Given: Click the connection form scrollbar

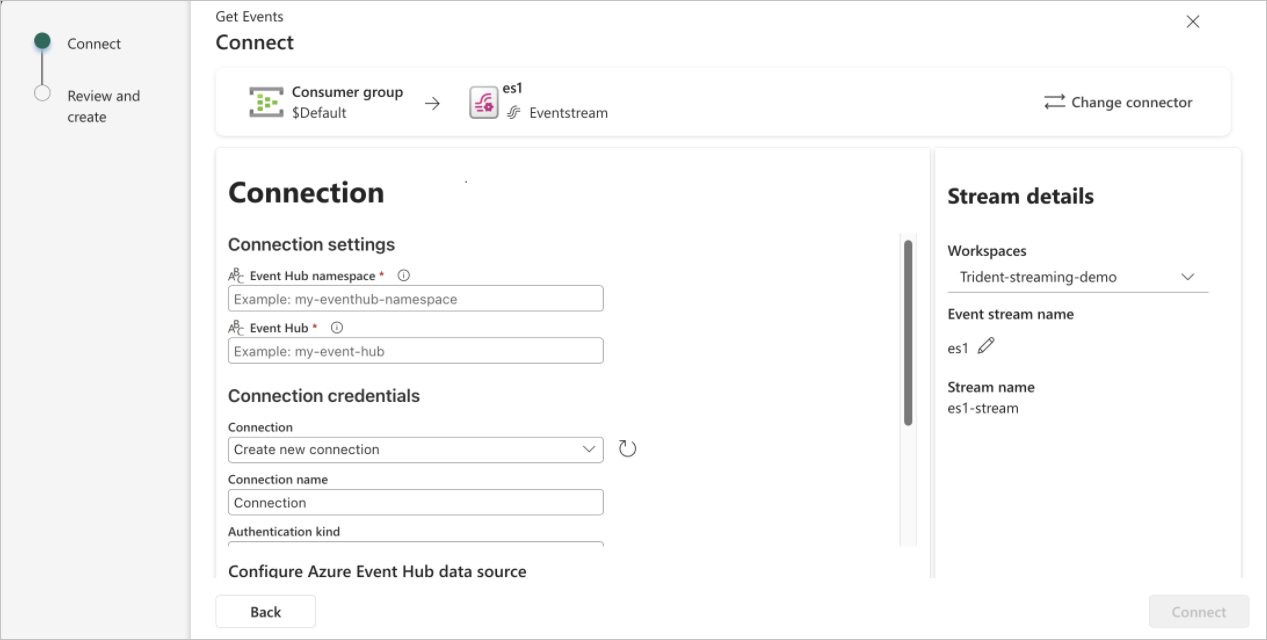Looking at the screenshot, I should pos(908,333).
